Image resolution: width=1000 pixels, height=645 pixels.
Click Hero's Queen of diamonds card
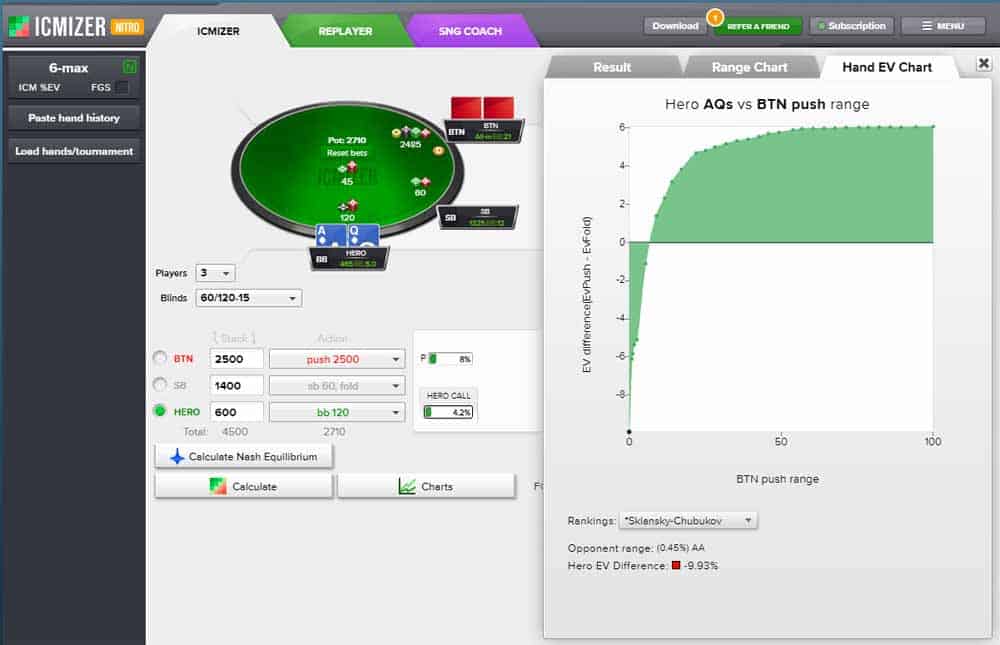pos(363,236)
